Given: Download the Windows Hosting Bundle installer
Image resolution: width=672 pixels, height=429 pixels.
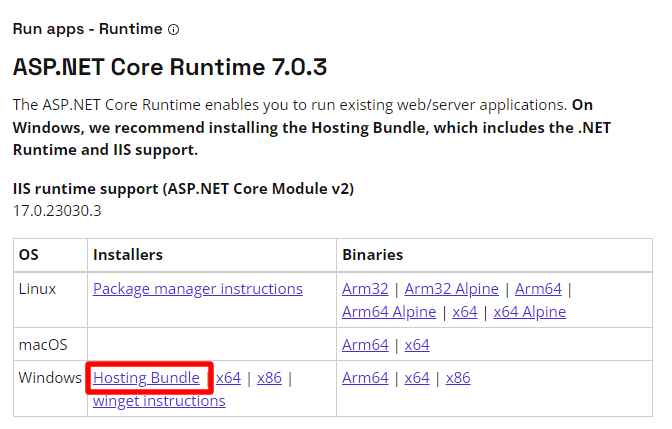Looking at the screenshot, I should click(x=146, y=378).
